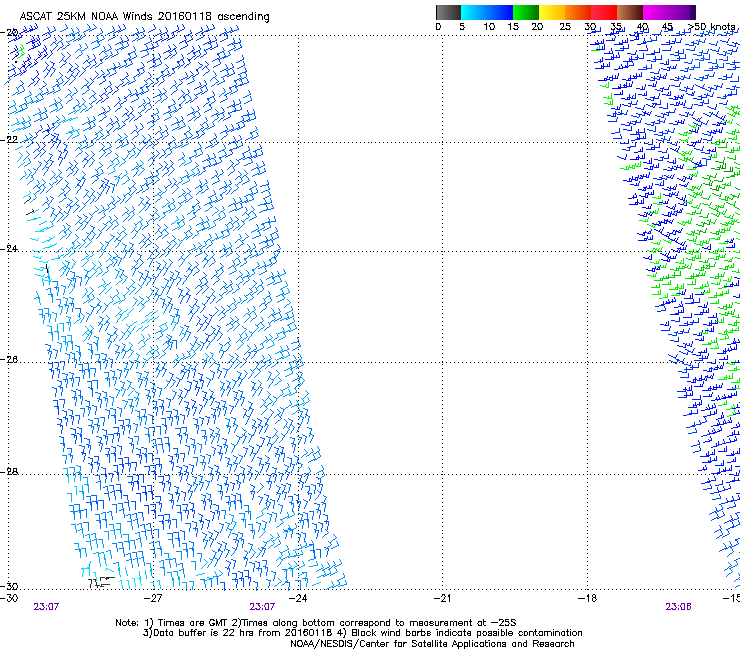Pick the brown 35-40 knots color segment
This screenshot has height=650, width=740.
(630, 12)
